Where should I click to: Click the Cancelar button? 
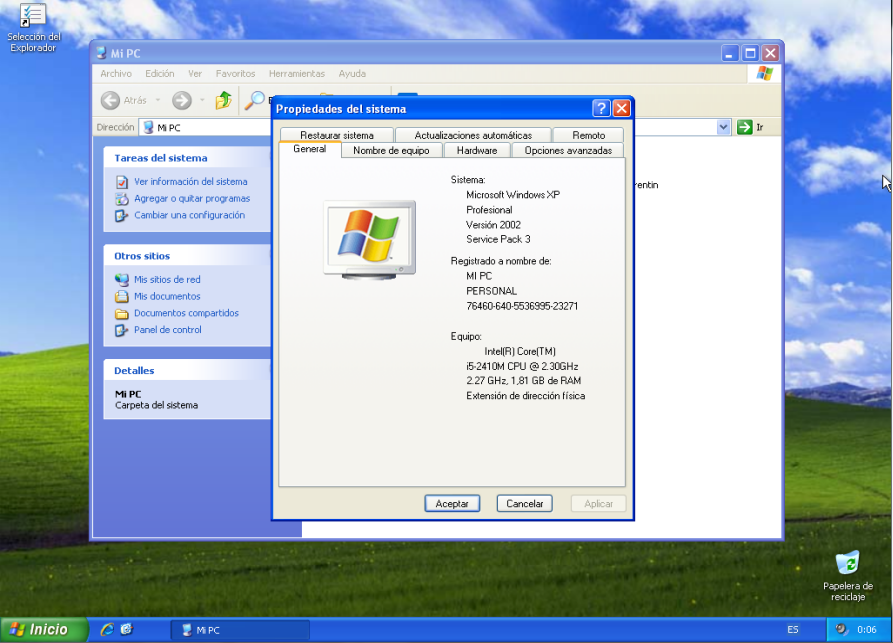coord(525,503)
